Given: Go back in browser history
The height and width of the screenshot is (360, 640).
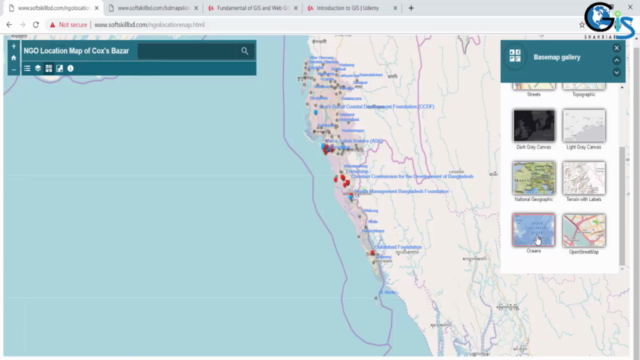Looking at the screenshot, I should (9, 25).
